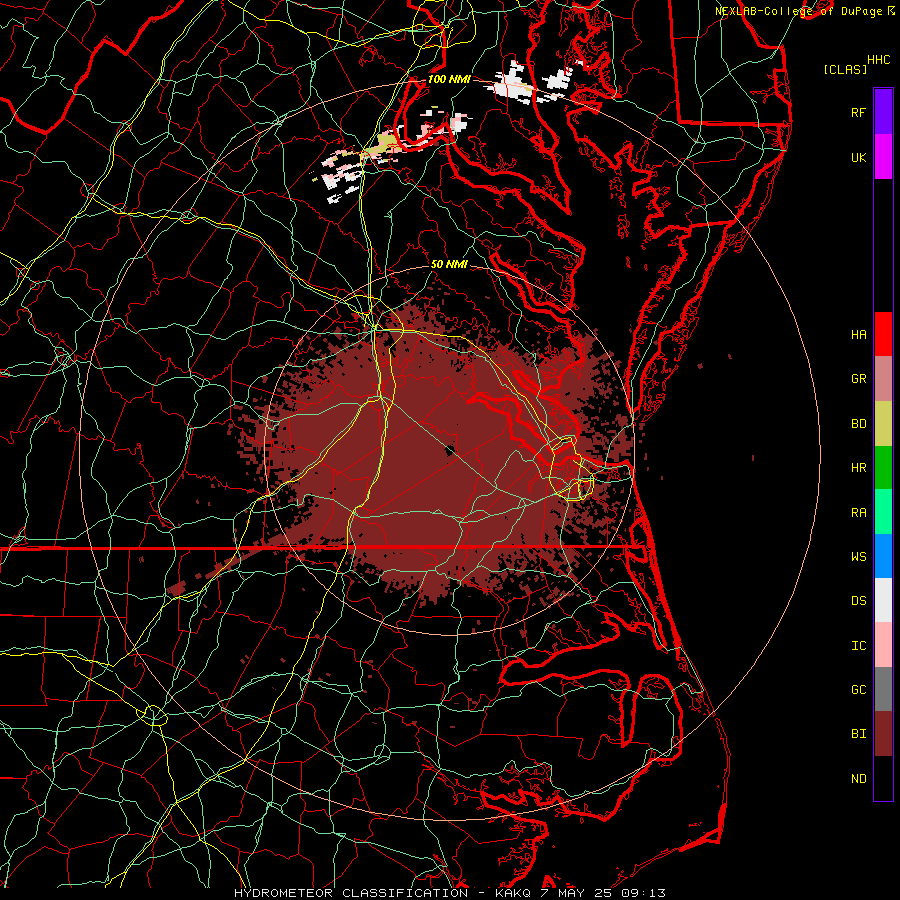Click the 'IC' legend label
900x900 pixels.
coord(858,646)
